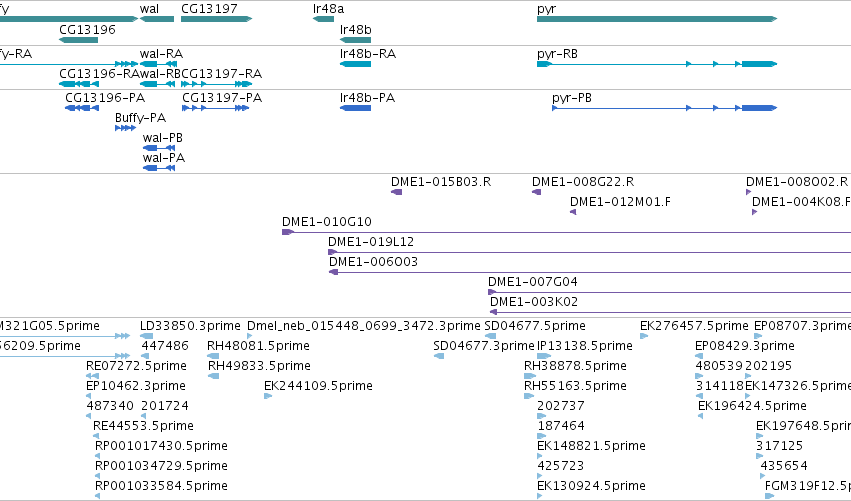Select the RH55163.5prime EST
The width and height of the screenshot is (851, 501).
[x=529, y=396]
